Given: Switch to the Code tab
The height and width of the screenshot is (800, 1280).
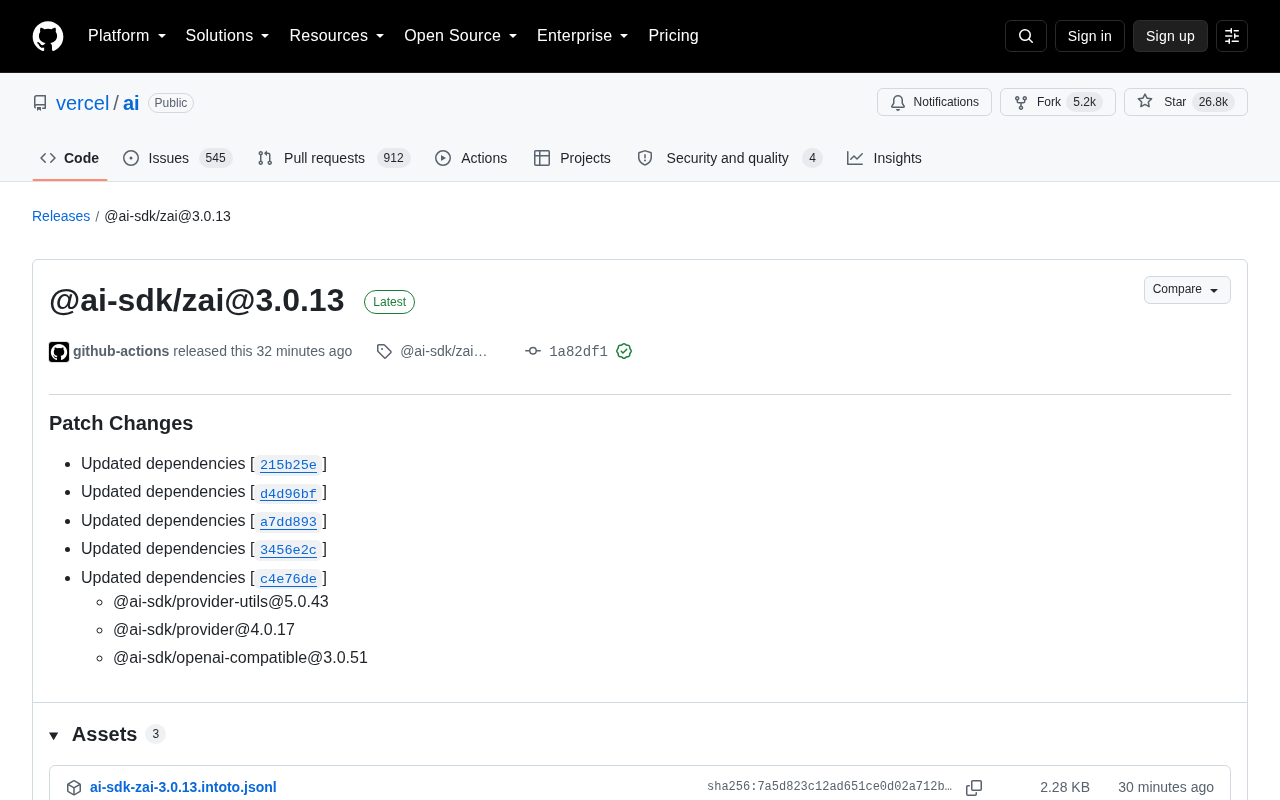Looking at the screenshot, I should (x=70, y=158).
